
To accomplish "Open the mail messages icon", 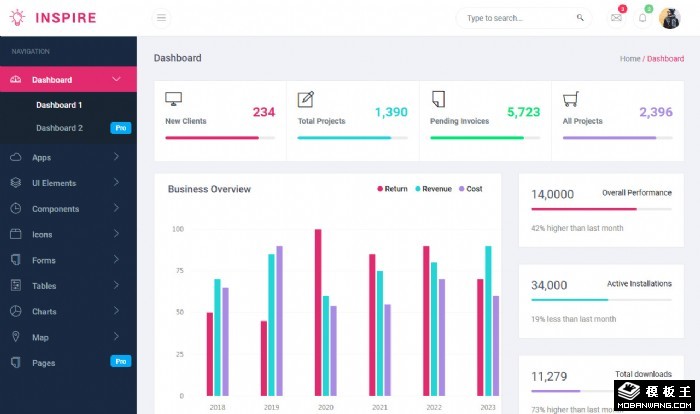I will 616,18.
